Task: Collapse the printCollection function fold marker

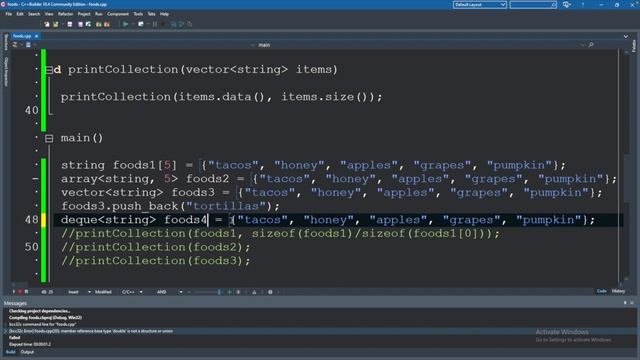Action: (x=49, y=70)
